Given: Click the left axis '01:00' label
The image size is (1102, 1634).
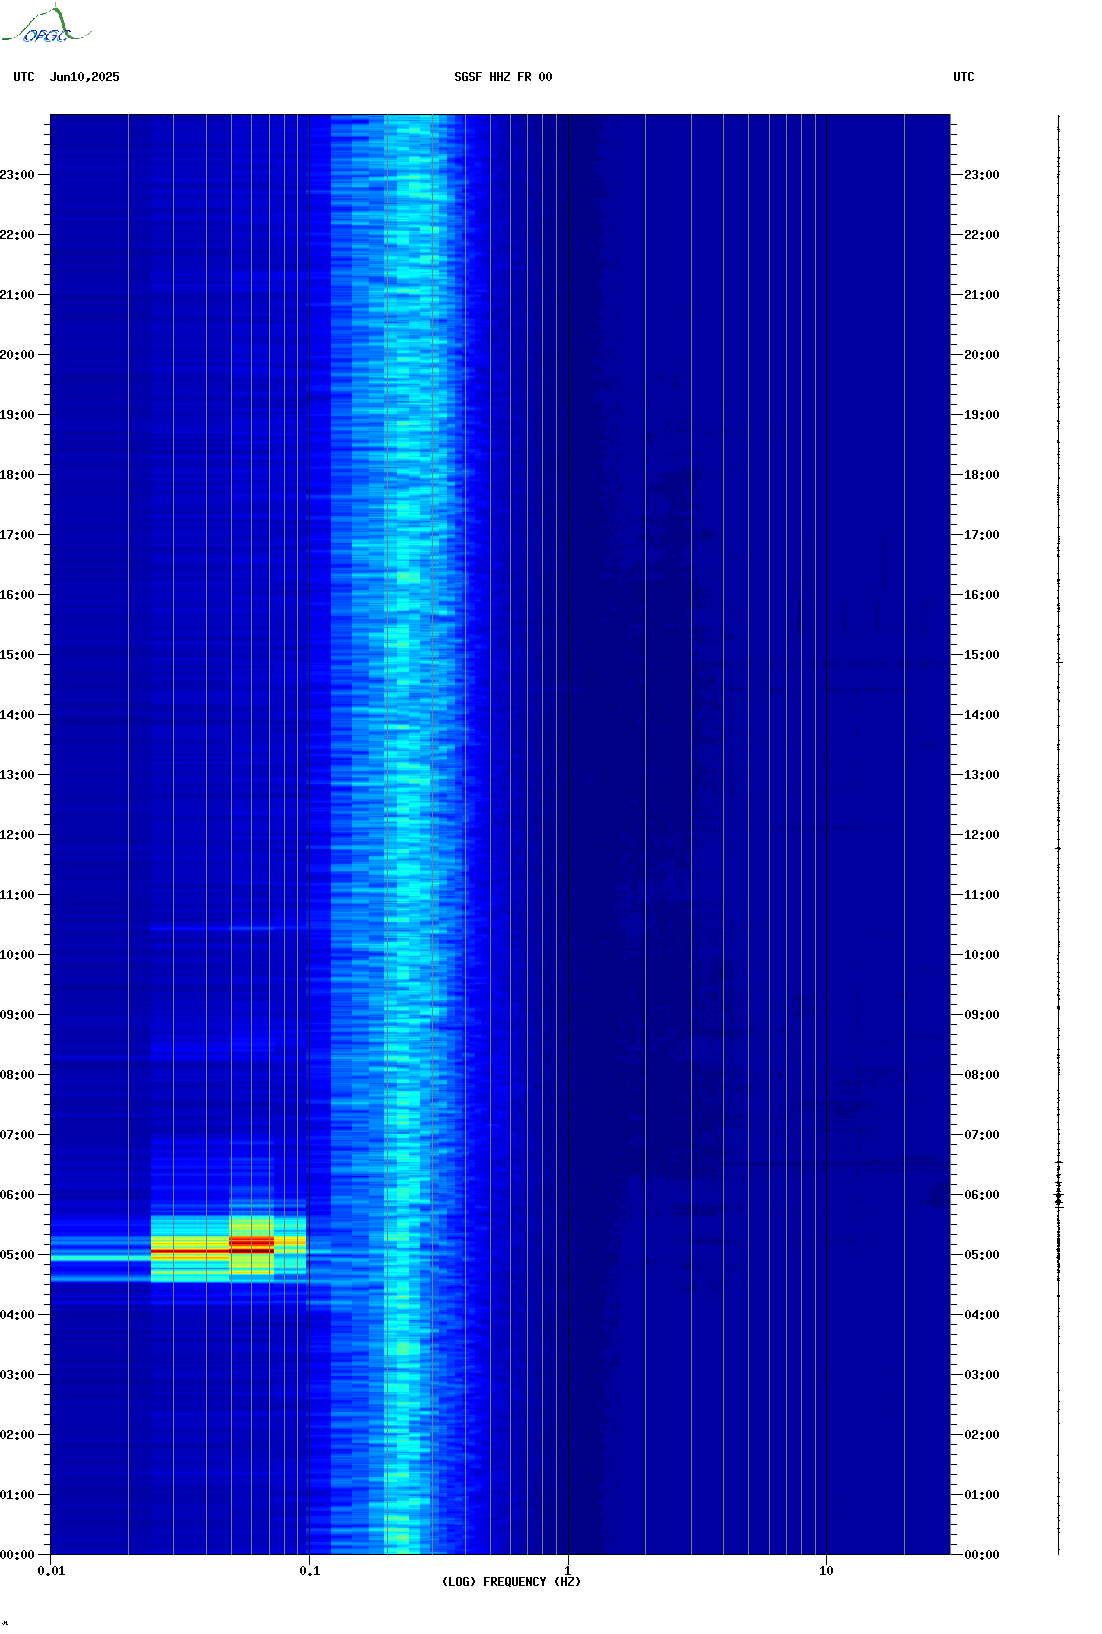Looking at the screenshot, I should [17, 1495].
